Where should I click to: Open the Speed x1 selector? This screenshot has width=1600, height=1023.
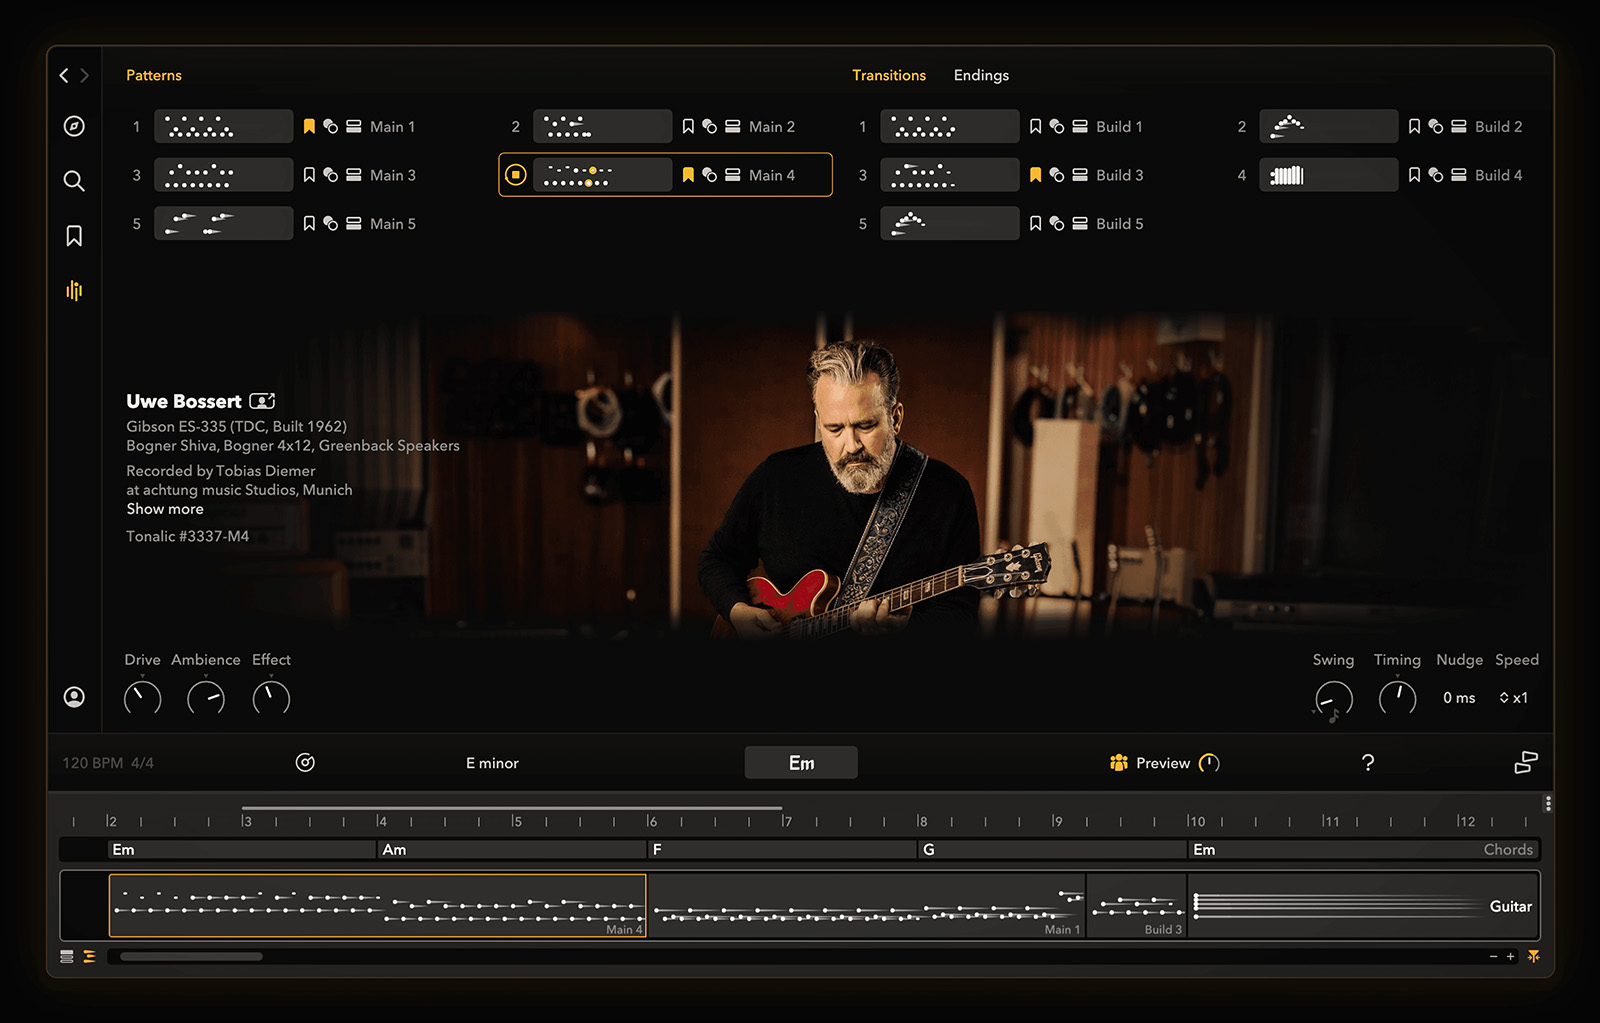(1513, 698)
